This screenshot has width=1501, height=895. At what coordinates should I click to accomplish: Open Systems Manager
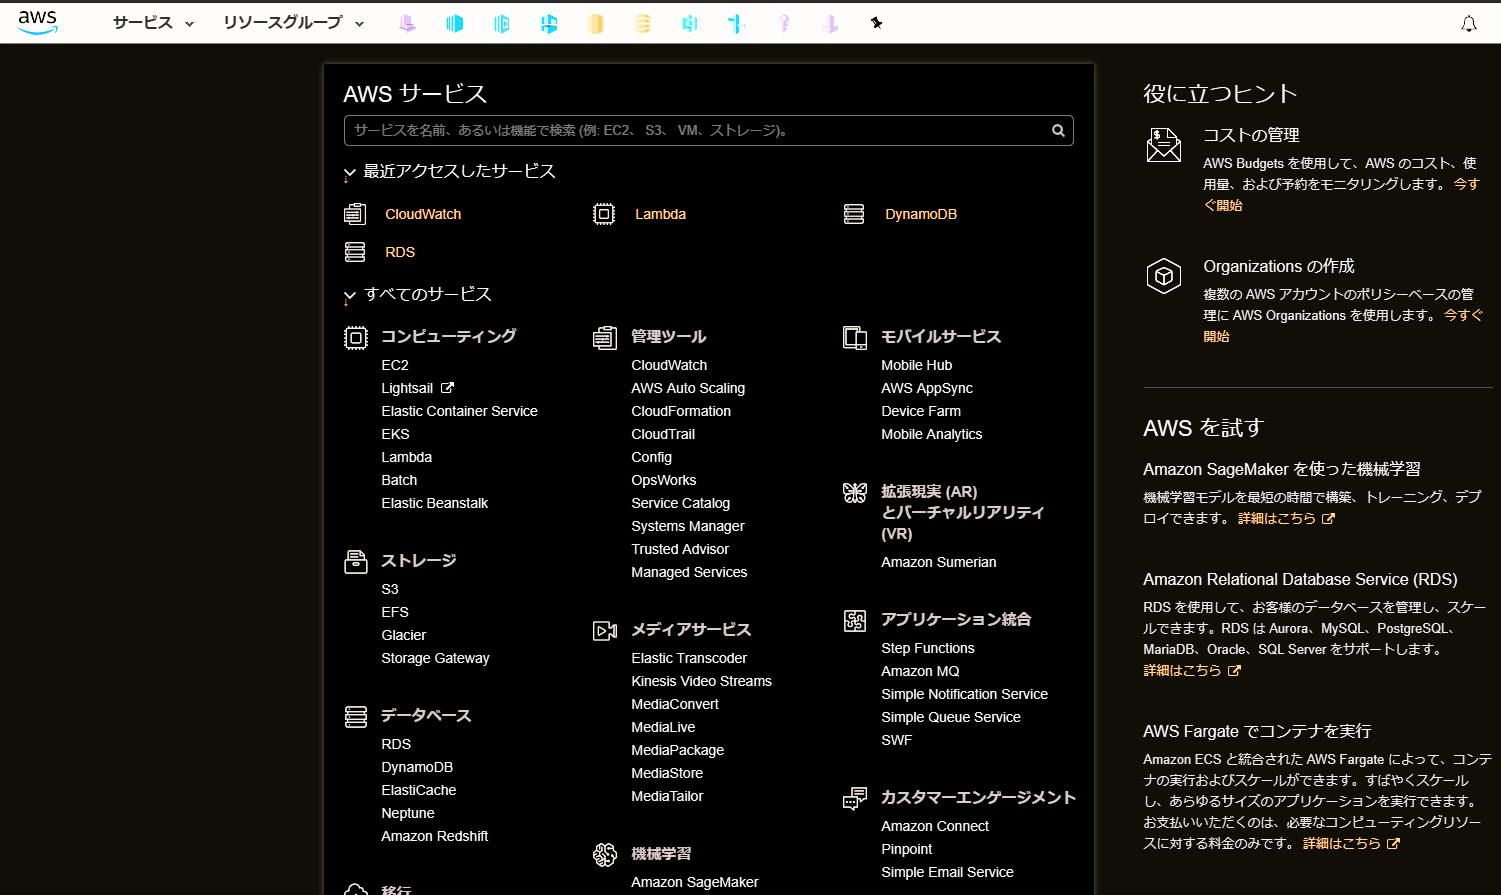click(x=688, y=526)
